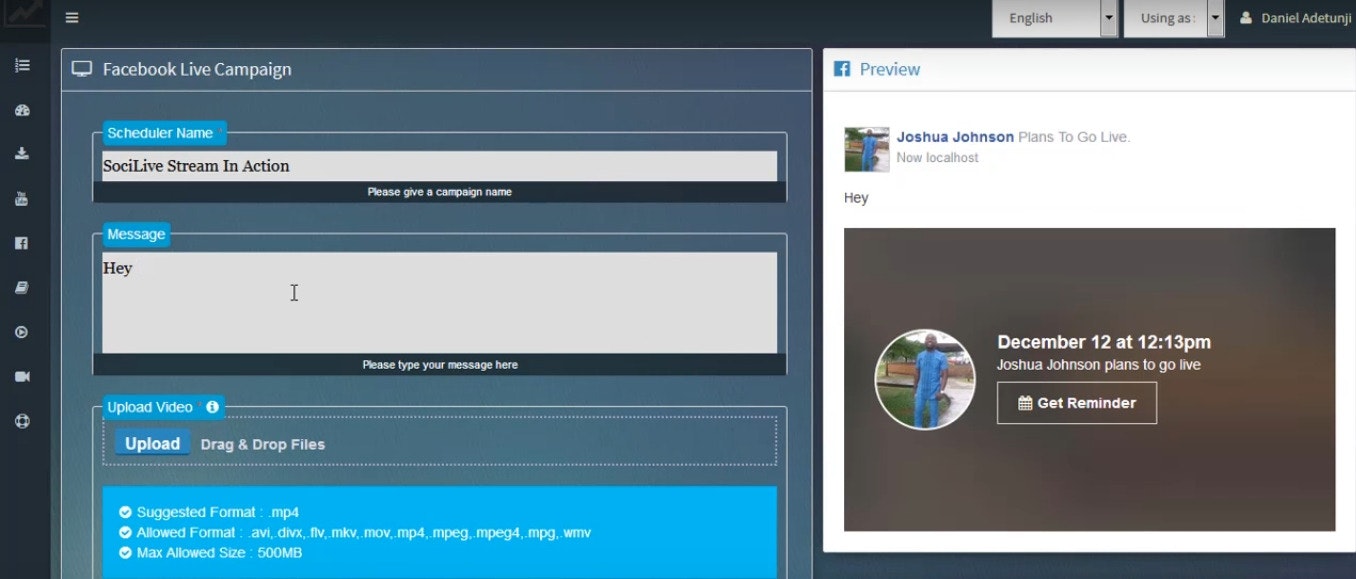
Task: Click the Max Allowed Size checkmark icon
Action: click(125, 552)
